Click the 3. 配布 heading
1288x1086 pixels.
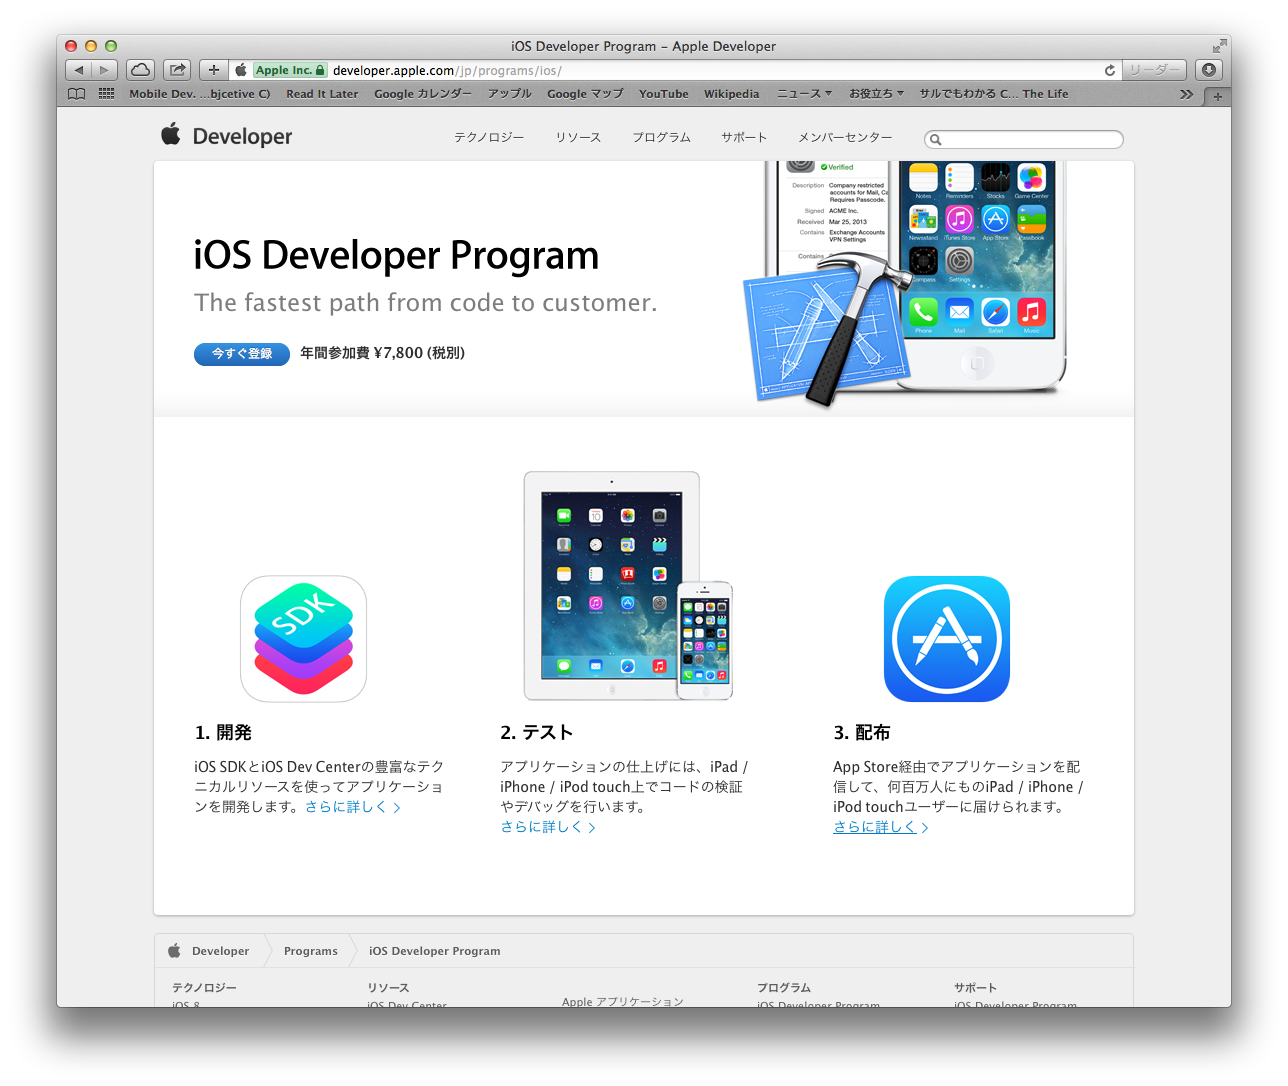pyautogui.click(x=862, y=733)
